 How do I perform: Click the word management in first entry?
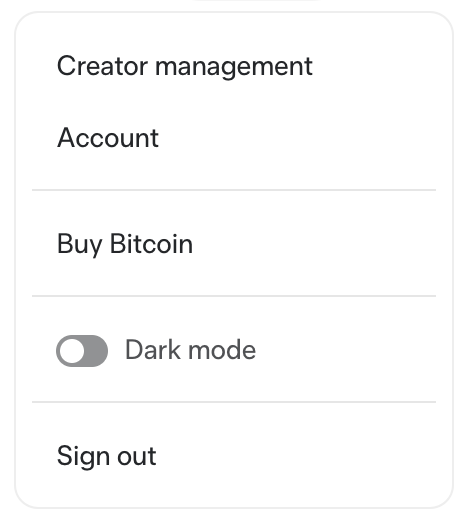pos(234,68)
